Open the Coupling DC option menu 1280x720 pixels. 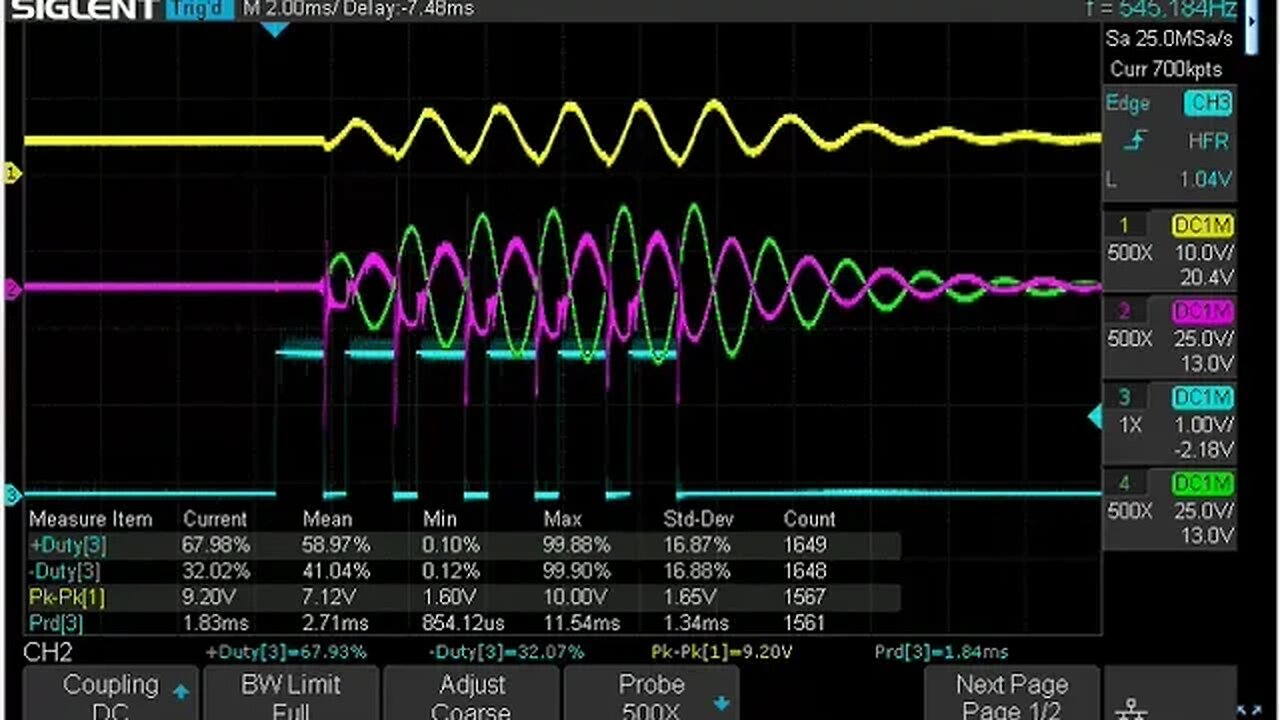click(110, 694)
